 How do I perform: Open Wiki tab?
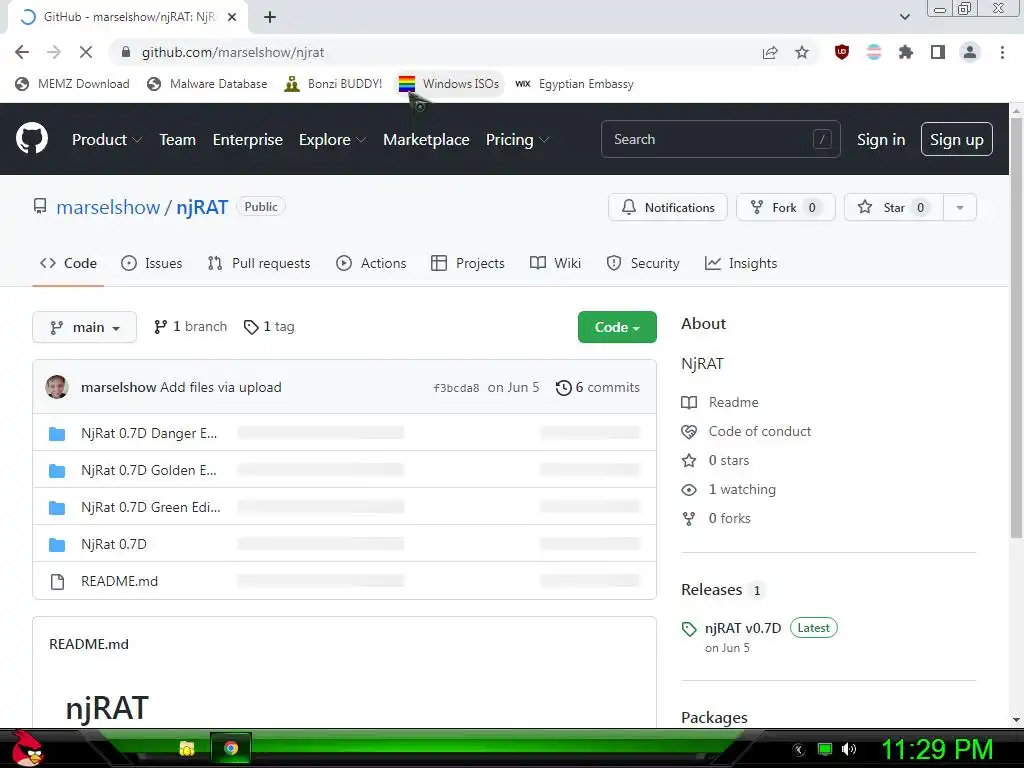tap(555, 263)
